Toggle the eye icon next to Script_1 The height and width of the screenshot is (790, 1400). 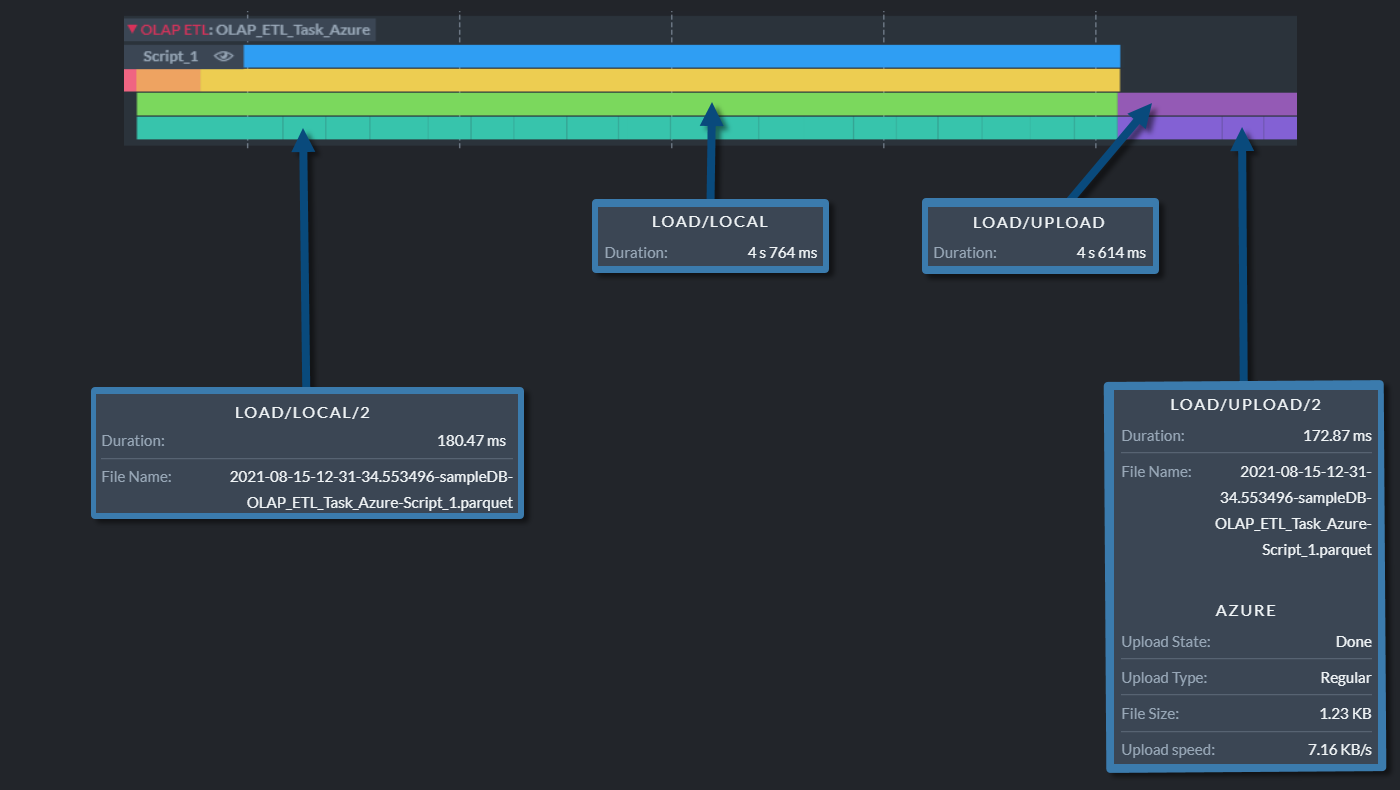pyautogui.click(x=223, y=57)
